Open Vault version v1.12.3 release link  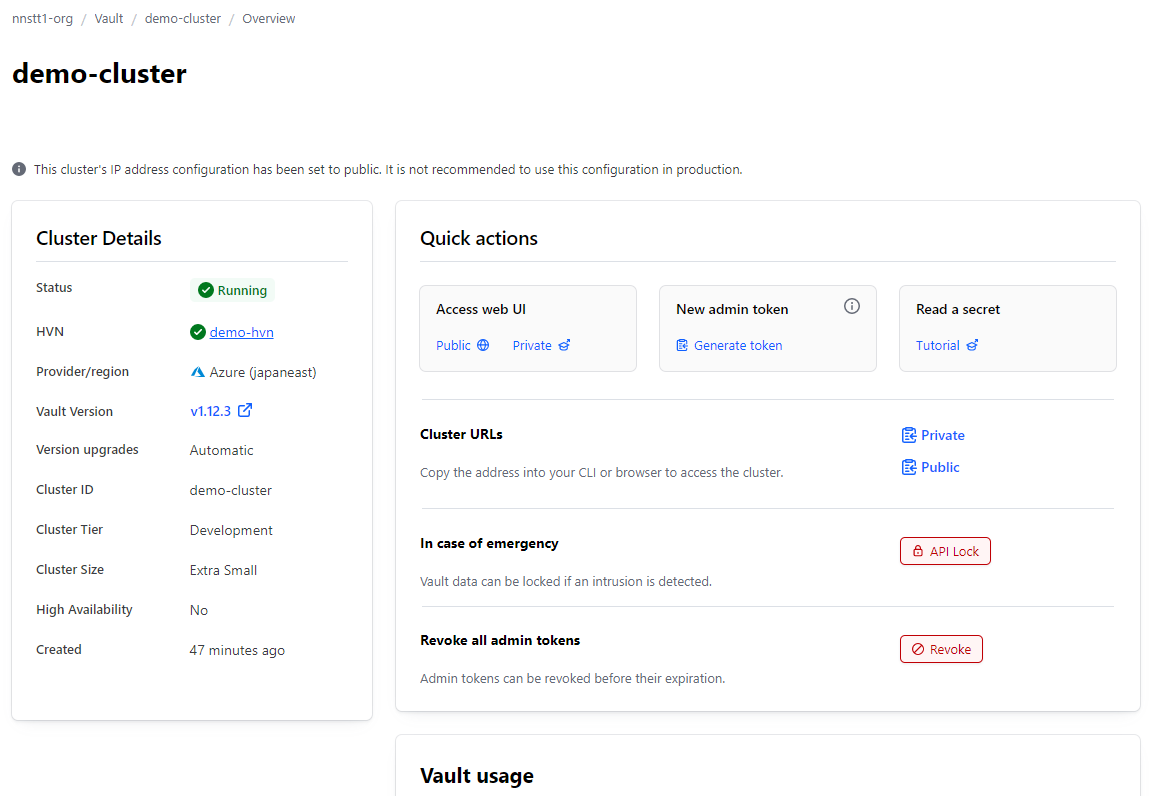(x=211, y=411)
